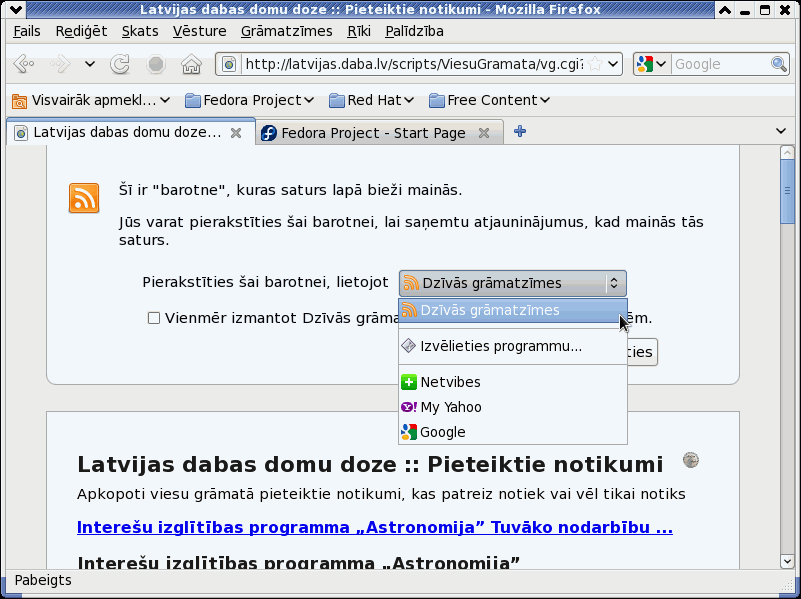
Task: Click the vertical scrollbar down arrow
Action: 787,561
